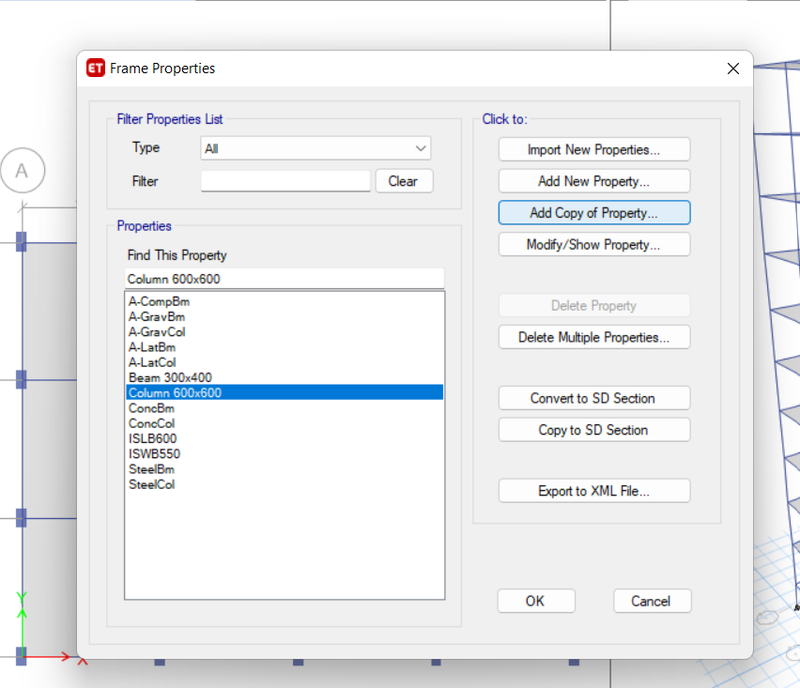Select Column 600x600 property row

tap(284, 392)
